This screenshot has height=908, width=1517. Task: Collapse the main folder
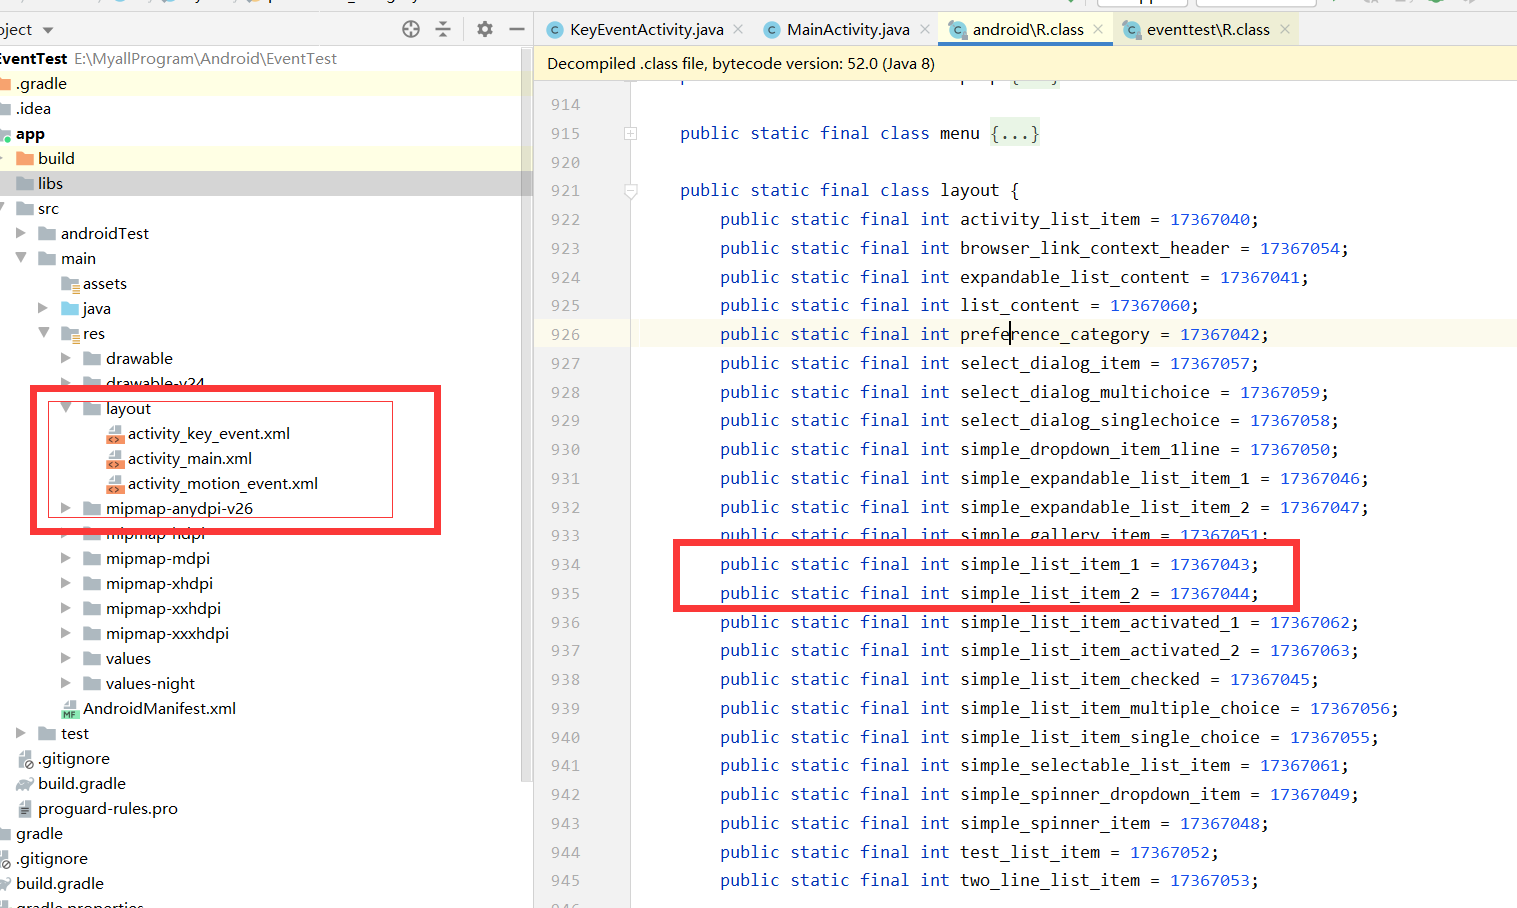[x=21, y=258]
